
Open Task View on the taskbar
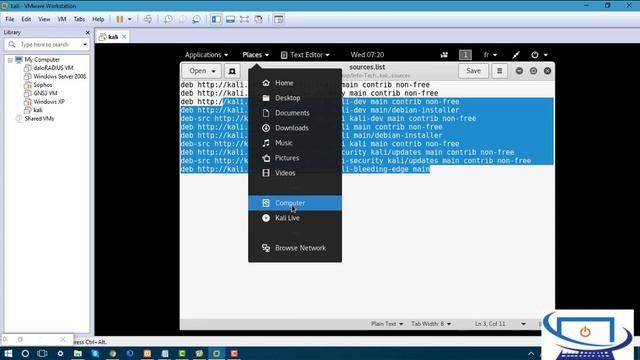(x=42, y=353)
